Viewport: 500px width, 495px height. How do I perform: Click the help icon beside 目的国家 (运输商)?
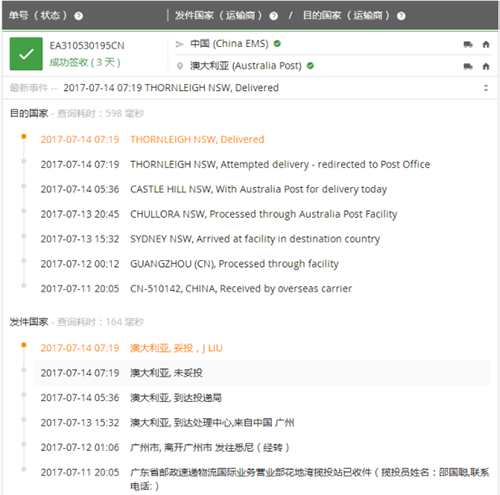coord(401,16)
